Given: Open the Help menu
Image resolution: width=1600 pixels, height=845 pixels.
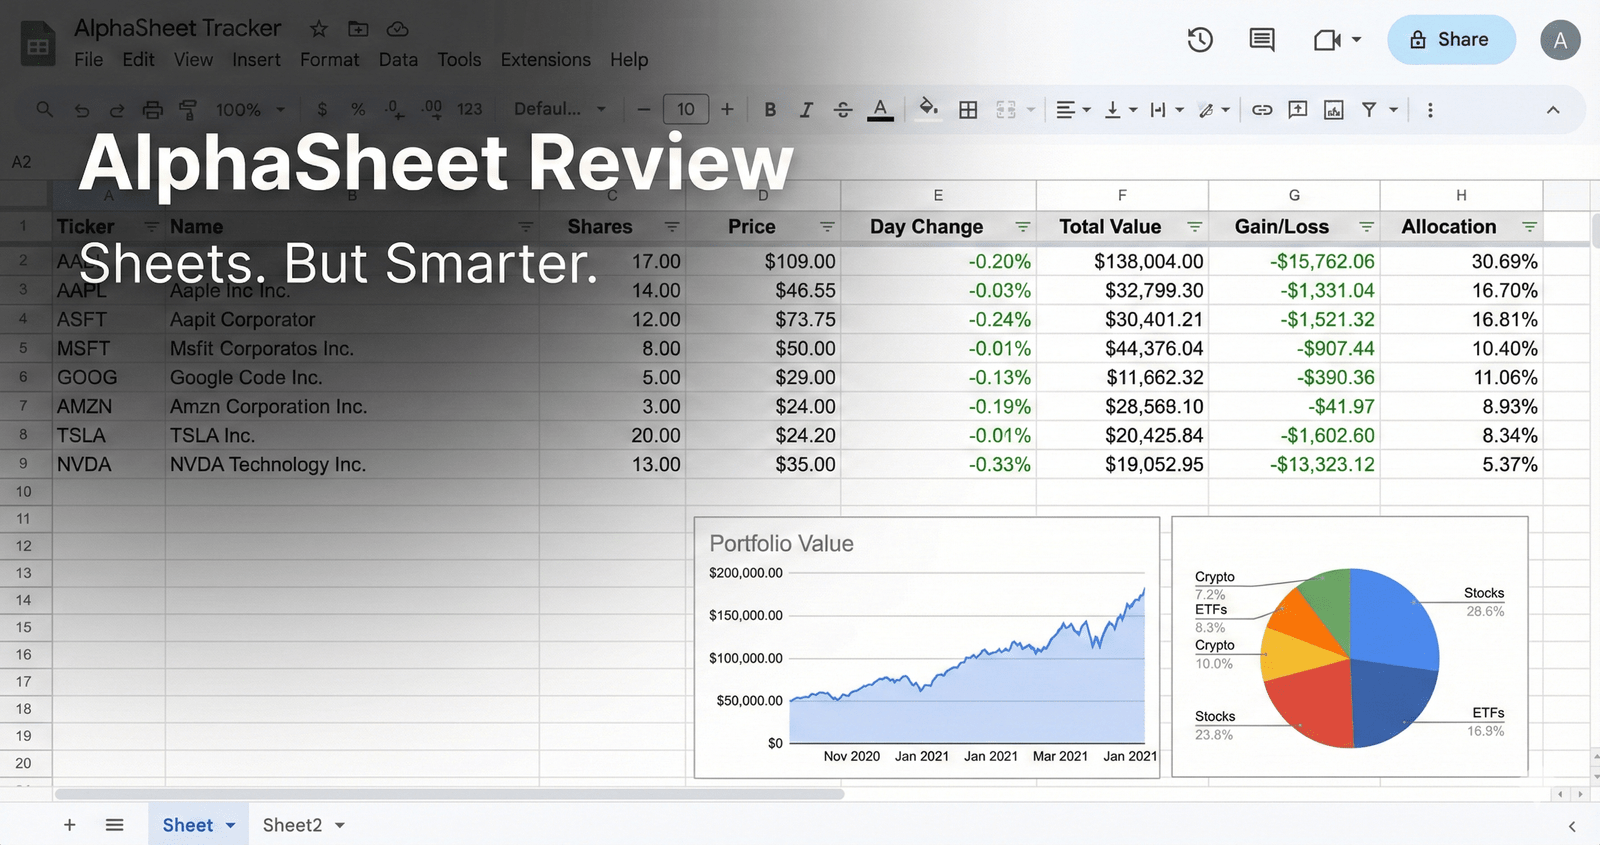Looking at the screenshot, I should coord(629,60).
